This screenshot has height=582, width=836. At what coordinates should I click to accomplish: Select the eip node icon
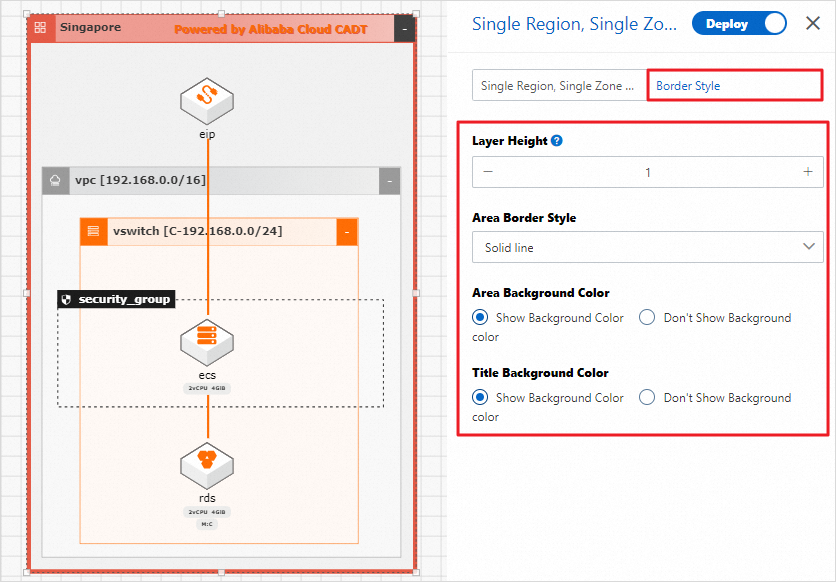point(207,101)
